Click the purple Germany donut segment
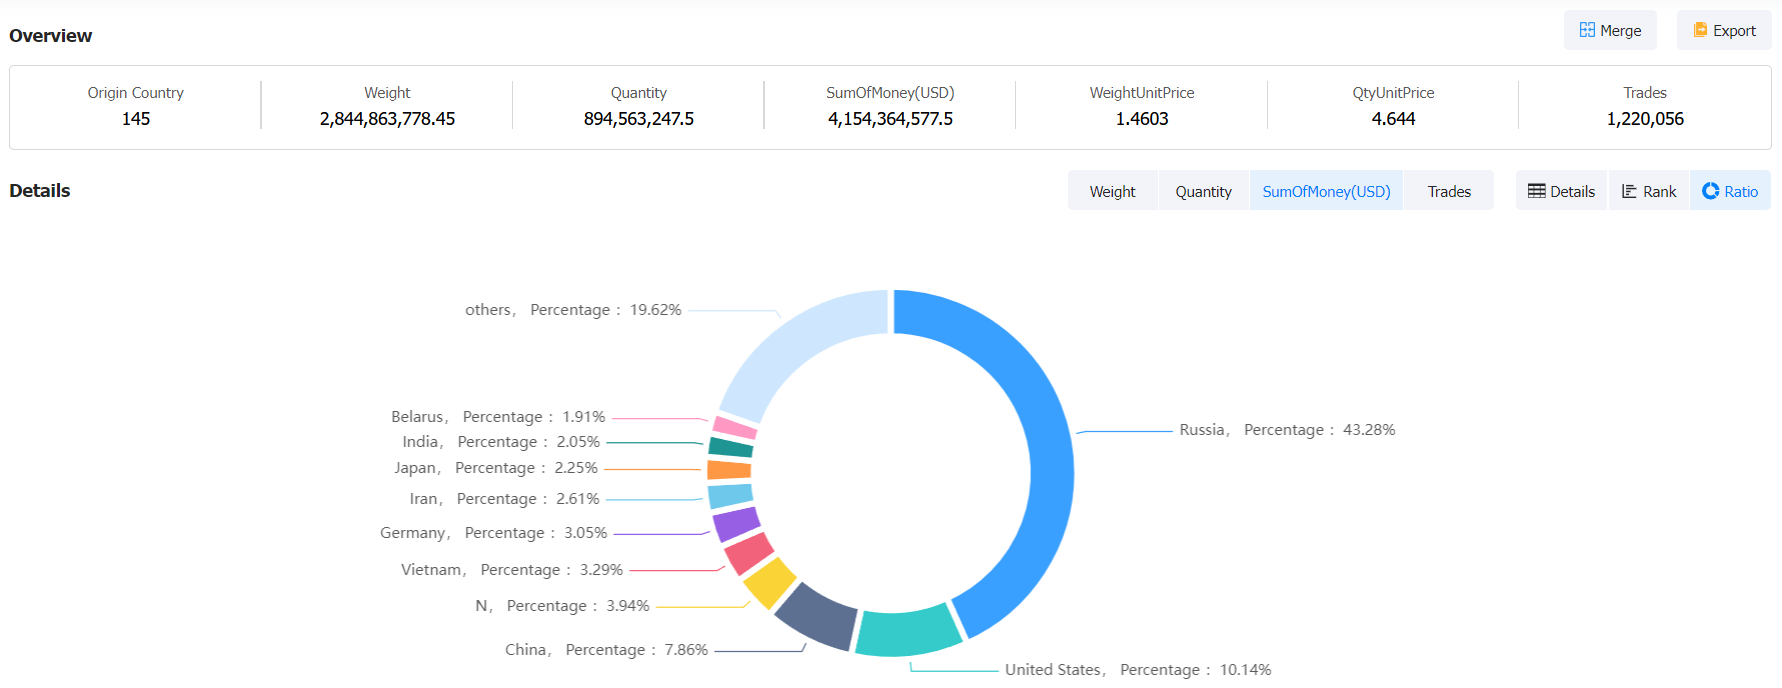This screenshot has width=1782, height=688. coord(736,523)
